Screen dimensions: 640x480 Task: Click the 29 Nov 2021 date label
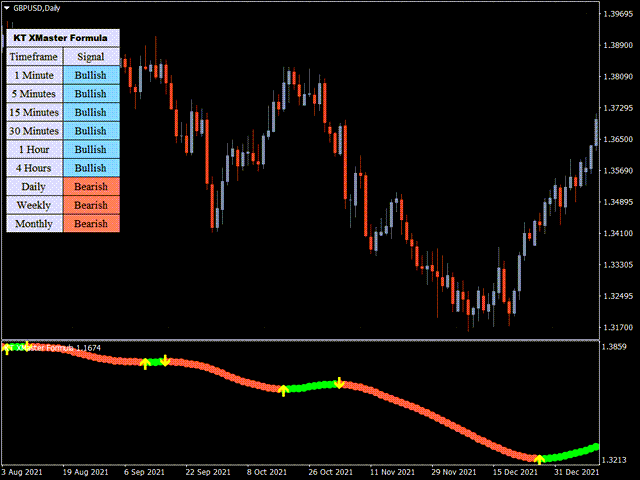click(453, 472)
